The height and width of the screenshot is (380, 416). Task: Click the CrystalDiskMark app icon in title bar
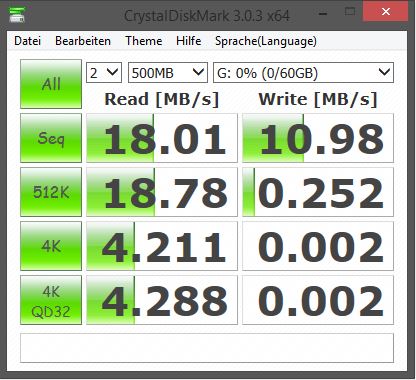[17, 14]
